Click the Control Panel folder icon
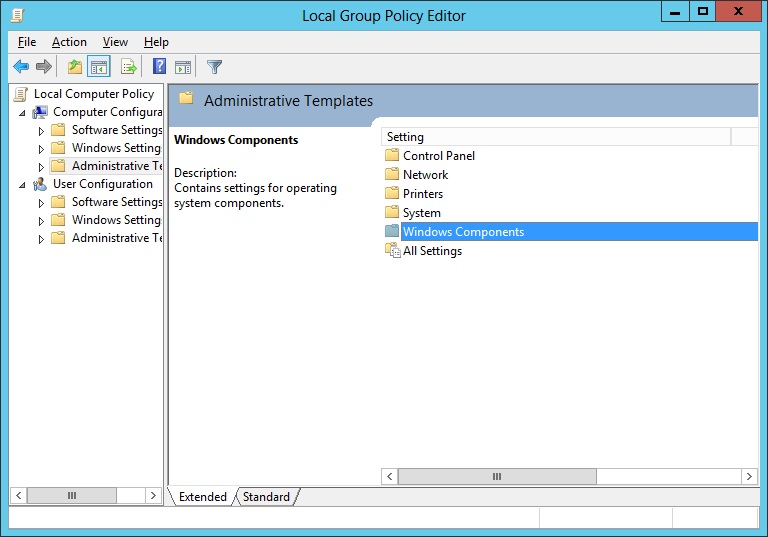This screenshot has height=537, width=768. tap(392, 155)
